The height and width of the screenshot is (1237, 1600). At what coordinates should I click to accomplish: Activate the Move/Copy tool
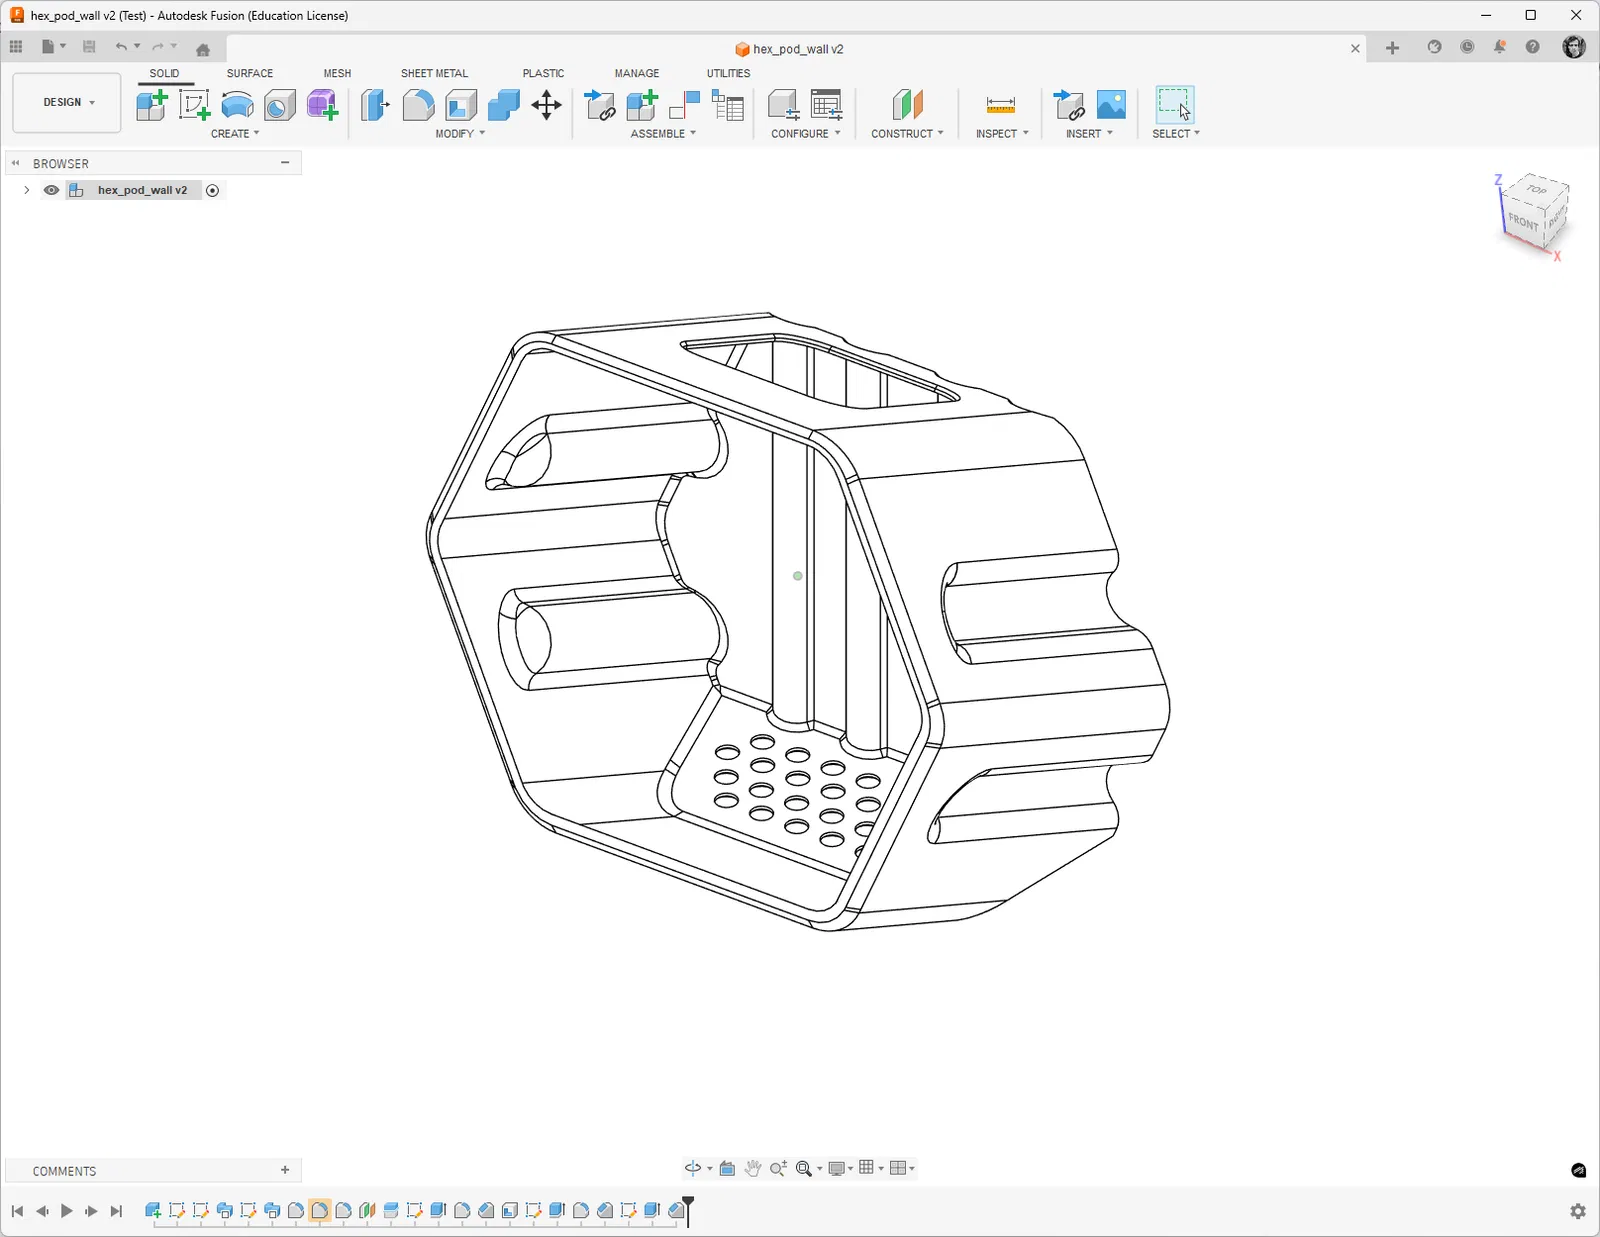click(x=546, y=105)
